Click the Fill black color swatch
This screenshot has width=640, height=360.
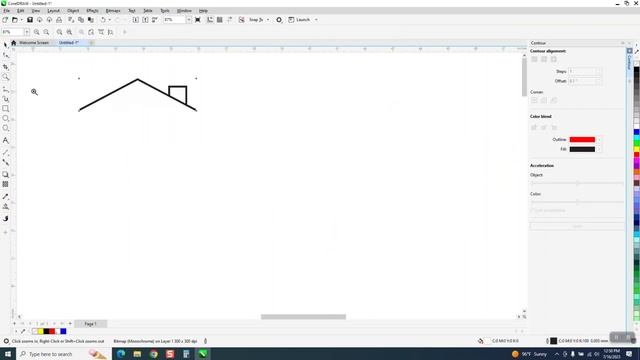click(x=582, y=149)
